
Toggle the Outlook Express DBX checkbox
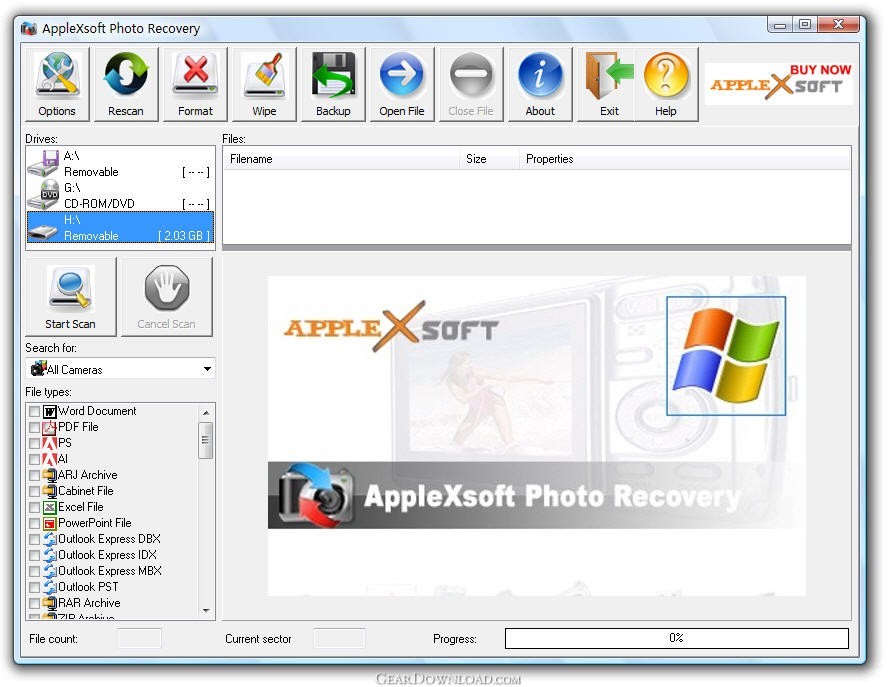point(34,540)
